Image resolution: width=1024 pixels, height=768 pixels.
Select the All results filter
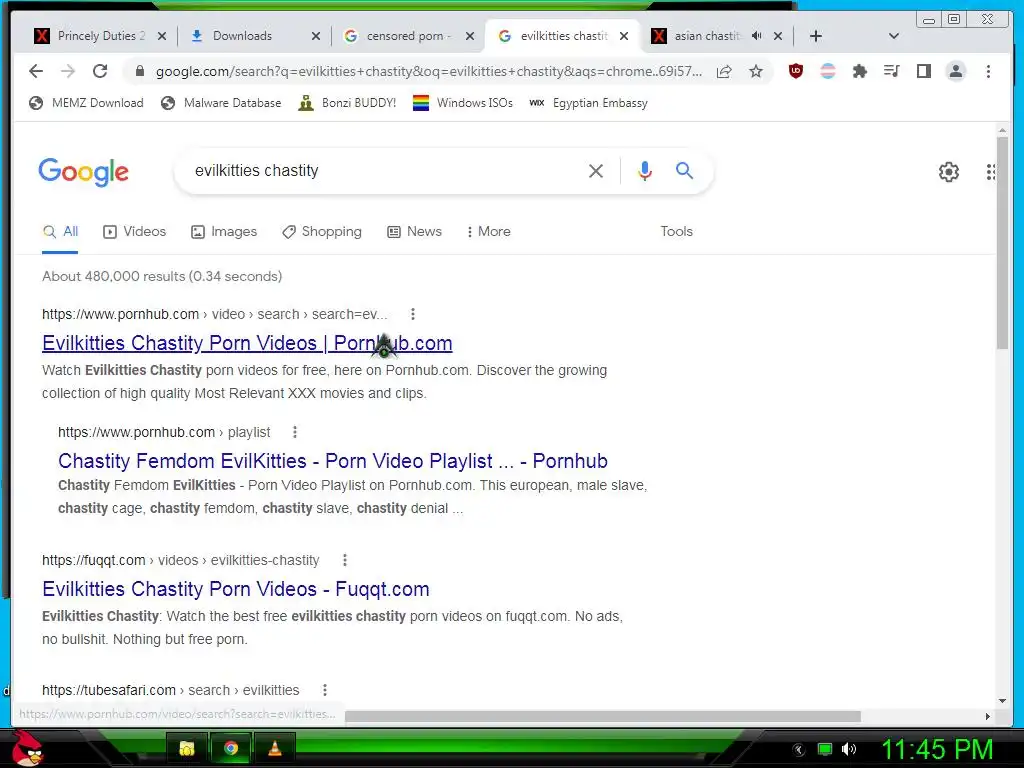click(x=60, y=232)
